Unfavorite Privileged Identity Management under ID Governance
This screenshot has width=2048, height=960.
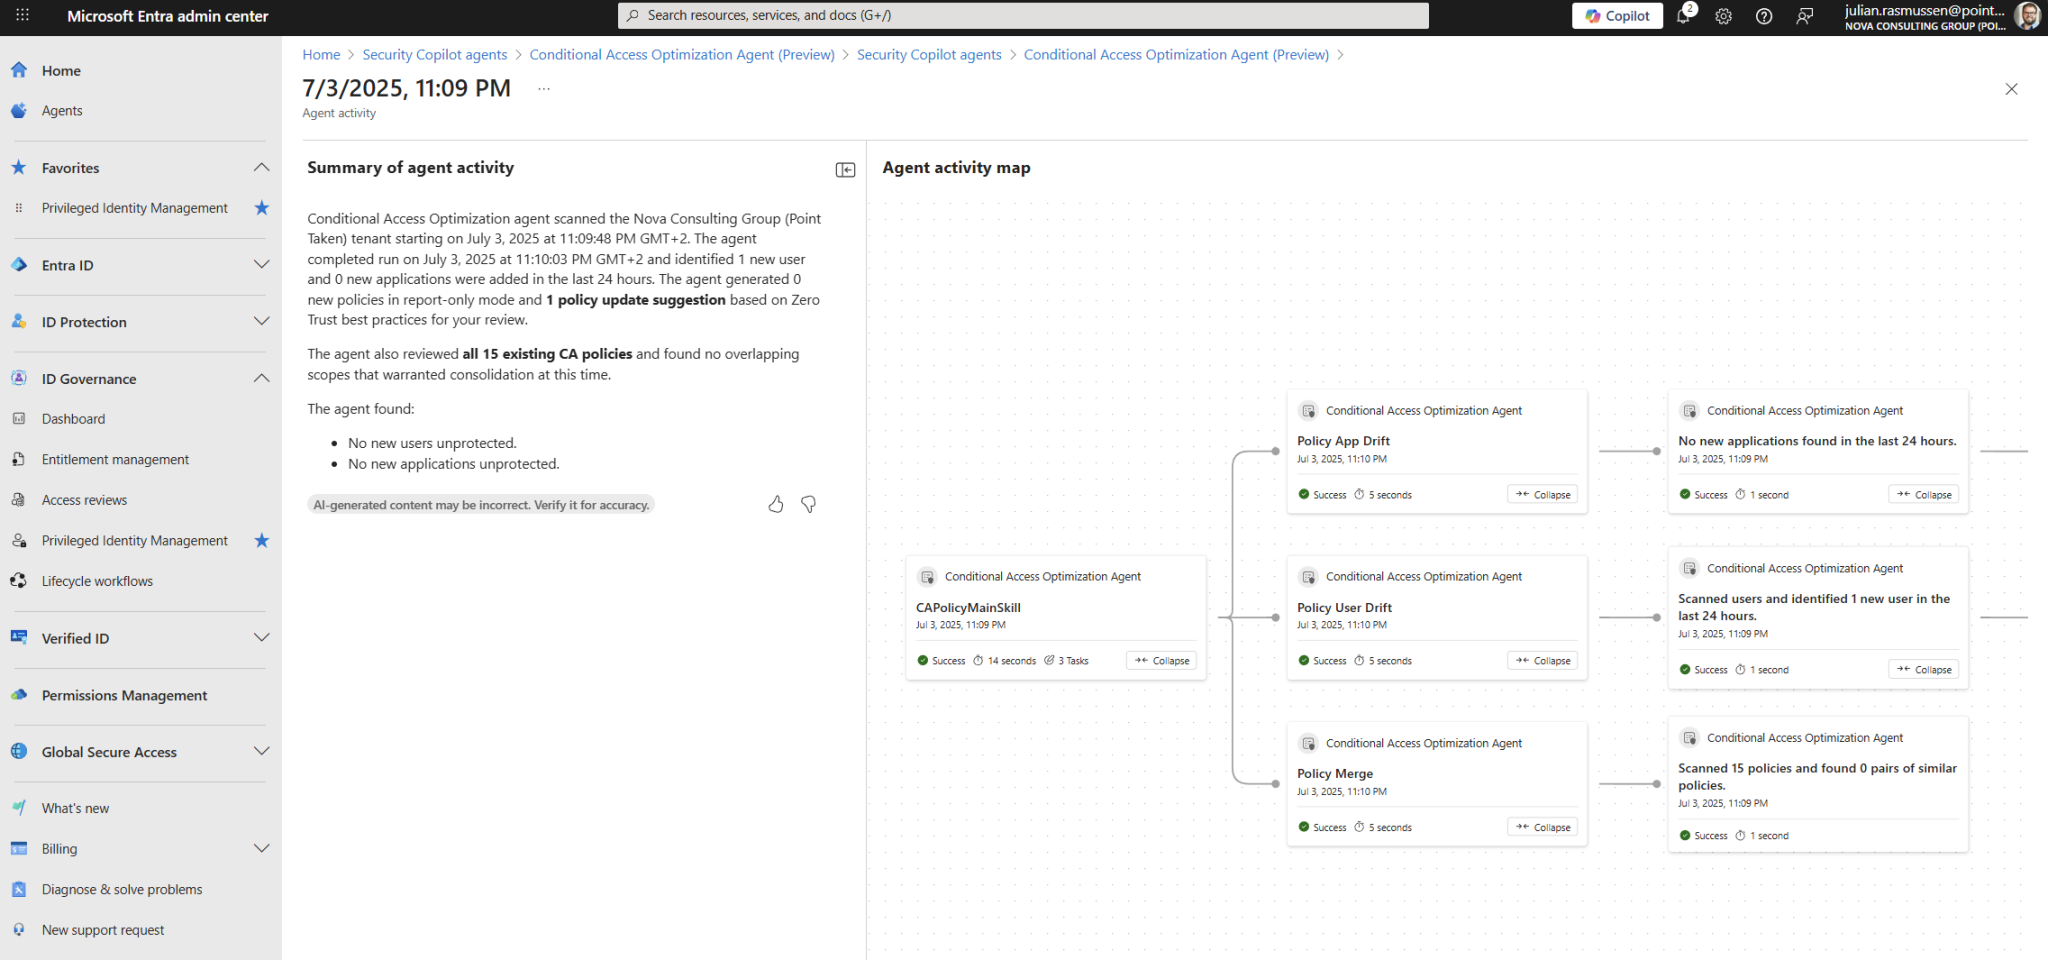point(261,540)
